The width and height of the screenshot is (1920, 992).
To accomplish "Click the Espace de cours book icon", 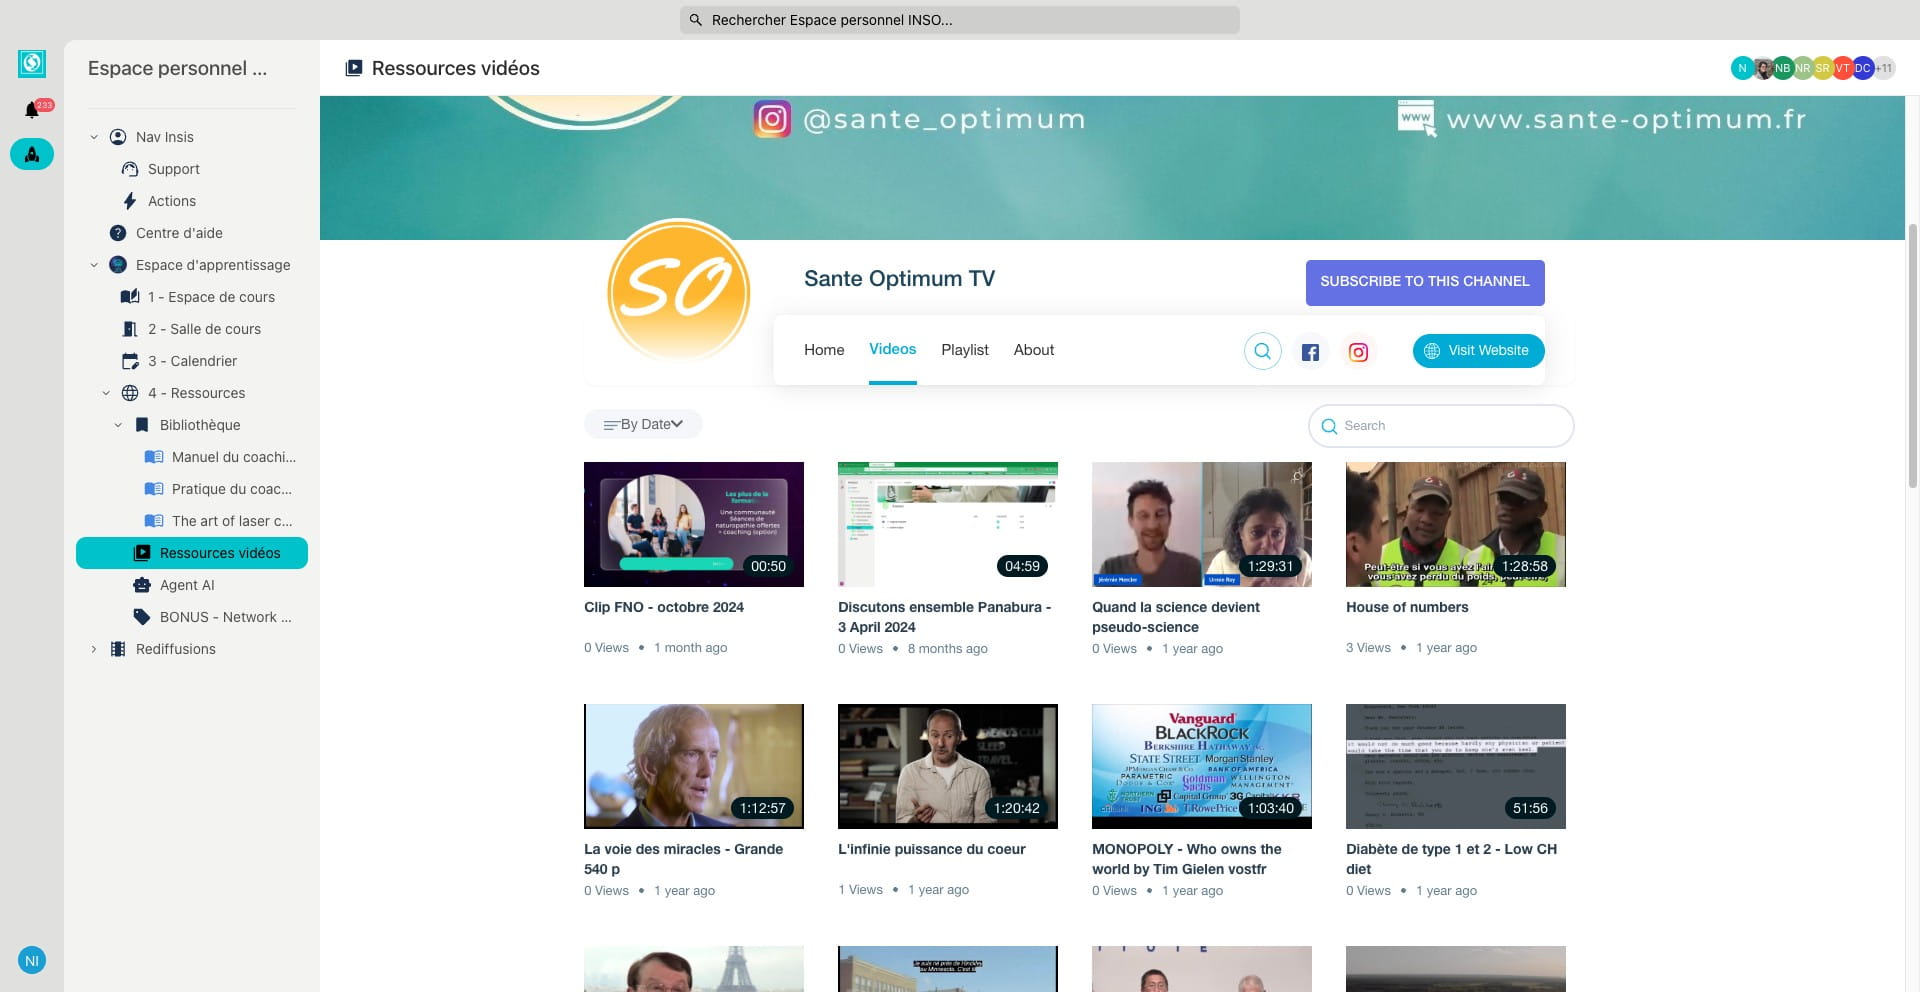I will point(130,297).
